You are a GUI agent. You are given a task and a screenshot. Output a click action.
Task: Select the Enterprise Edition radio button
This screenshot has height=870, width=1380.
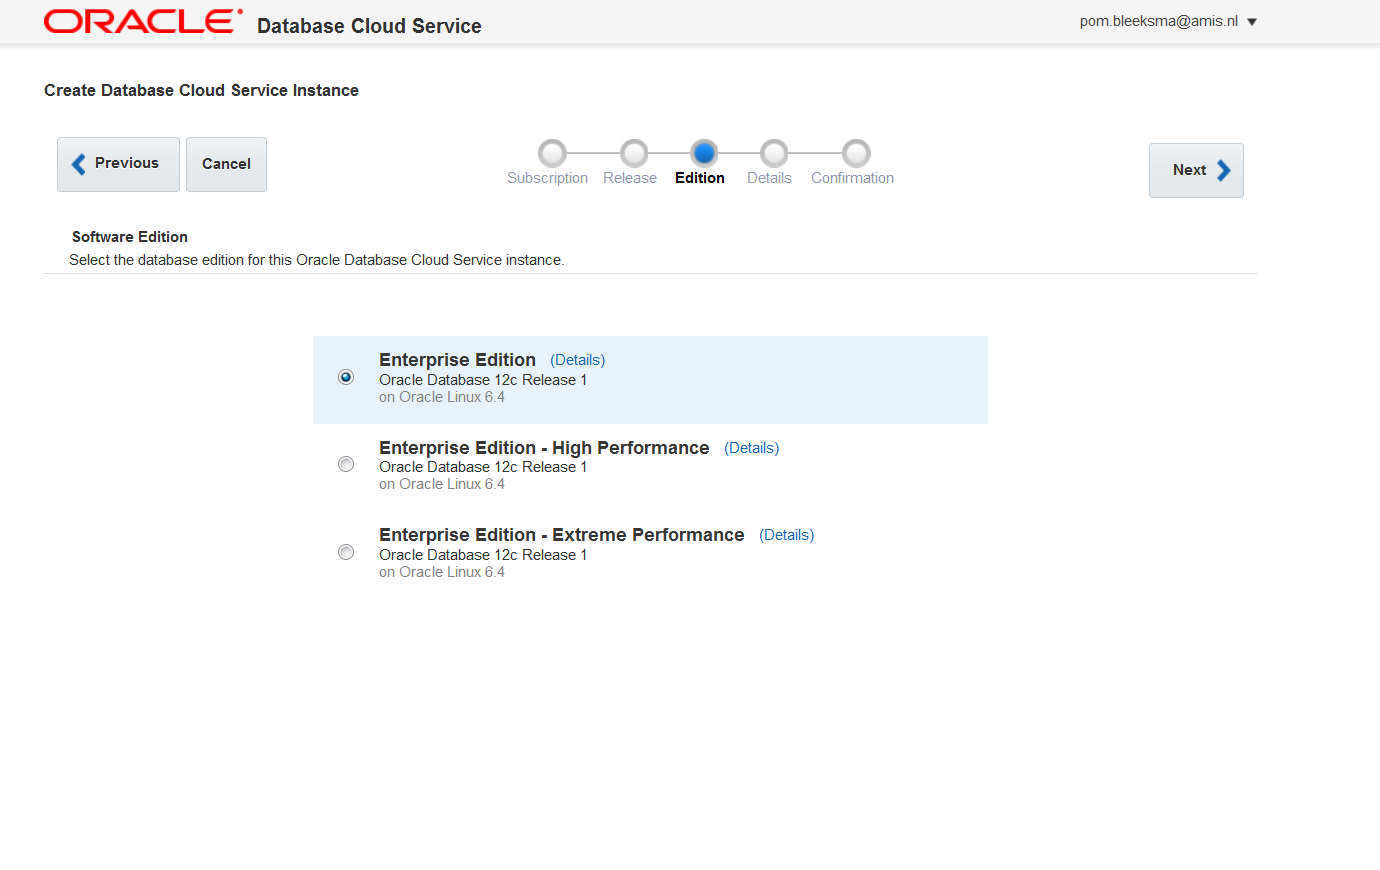(x=346, y=377)
